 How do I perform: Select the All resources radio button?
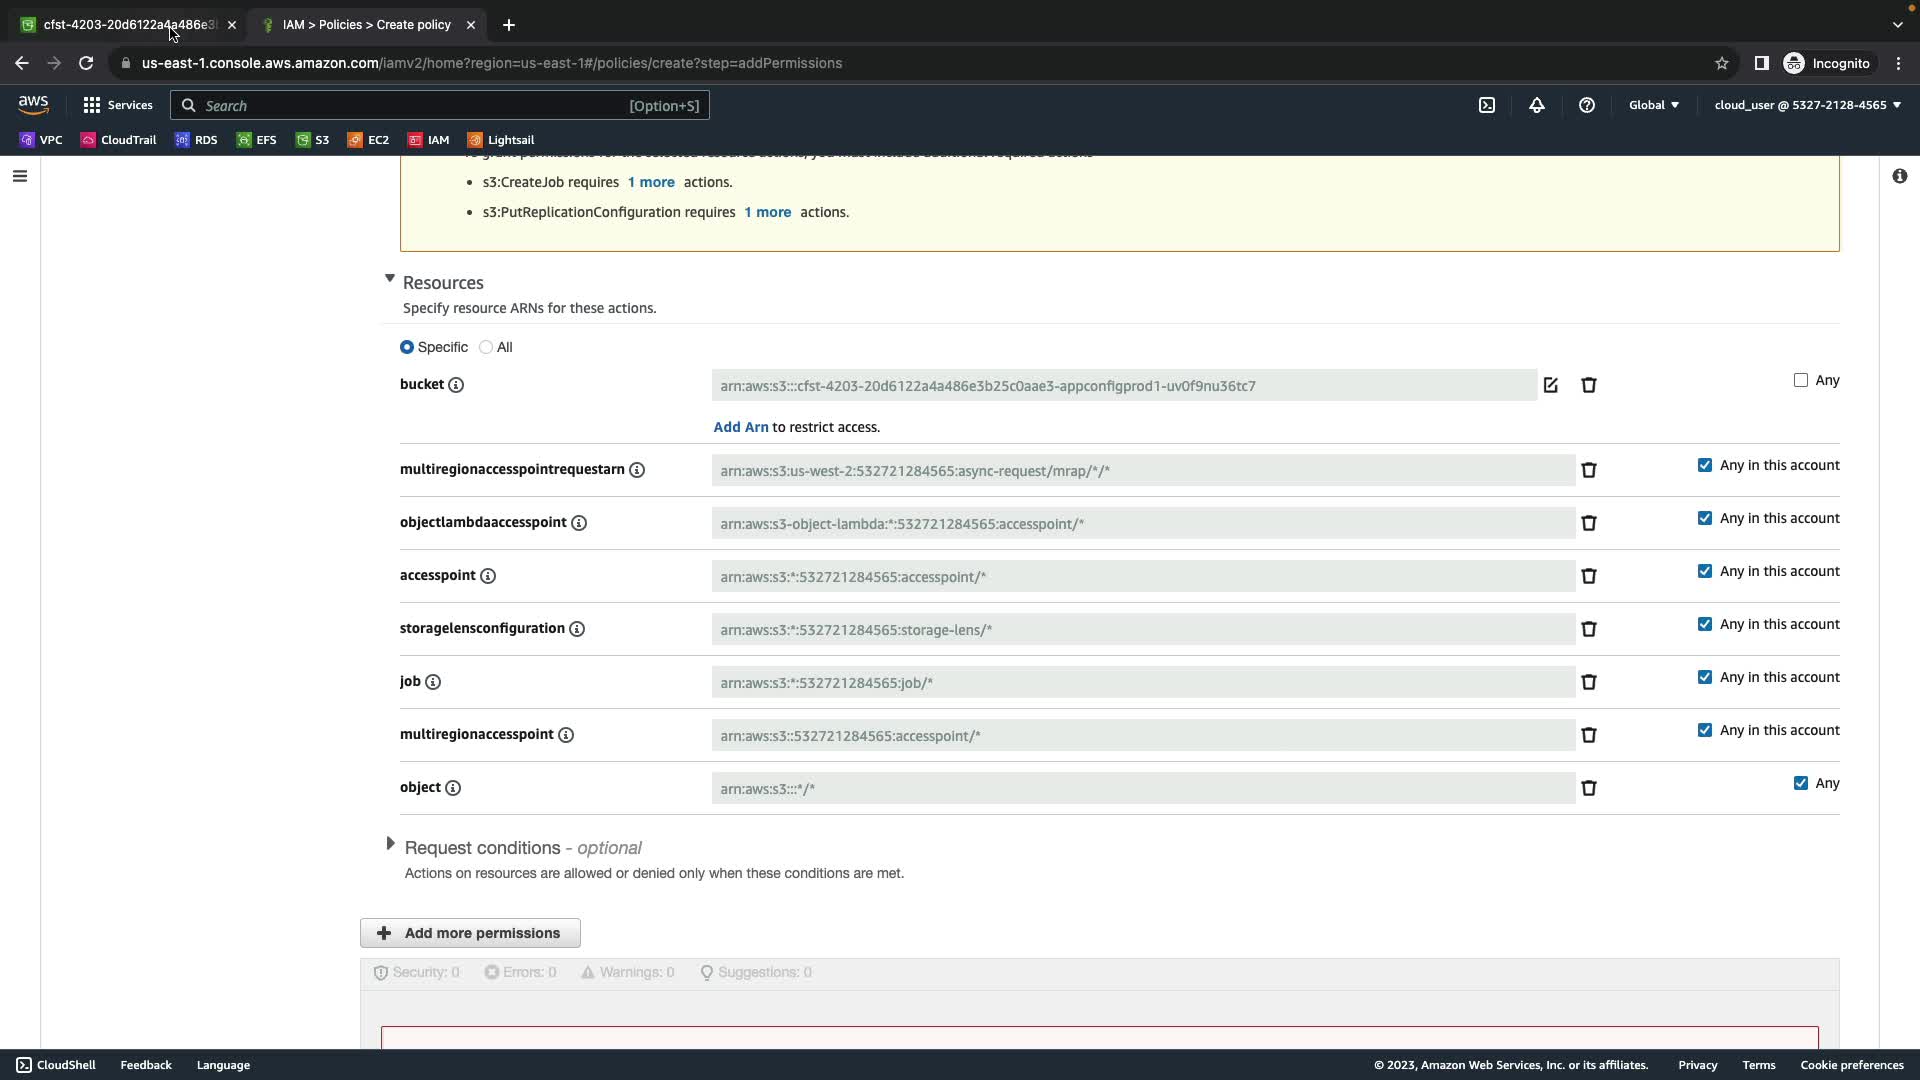486,347
